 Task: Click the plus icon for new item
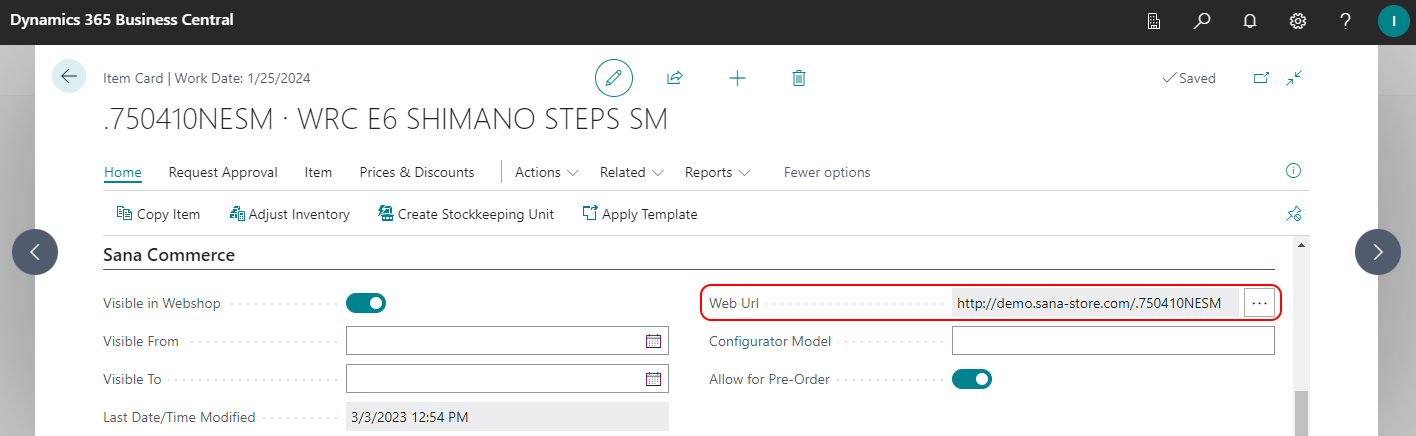click(737, 78)
